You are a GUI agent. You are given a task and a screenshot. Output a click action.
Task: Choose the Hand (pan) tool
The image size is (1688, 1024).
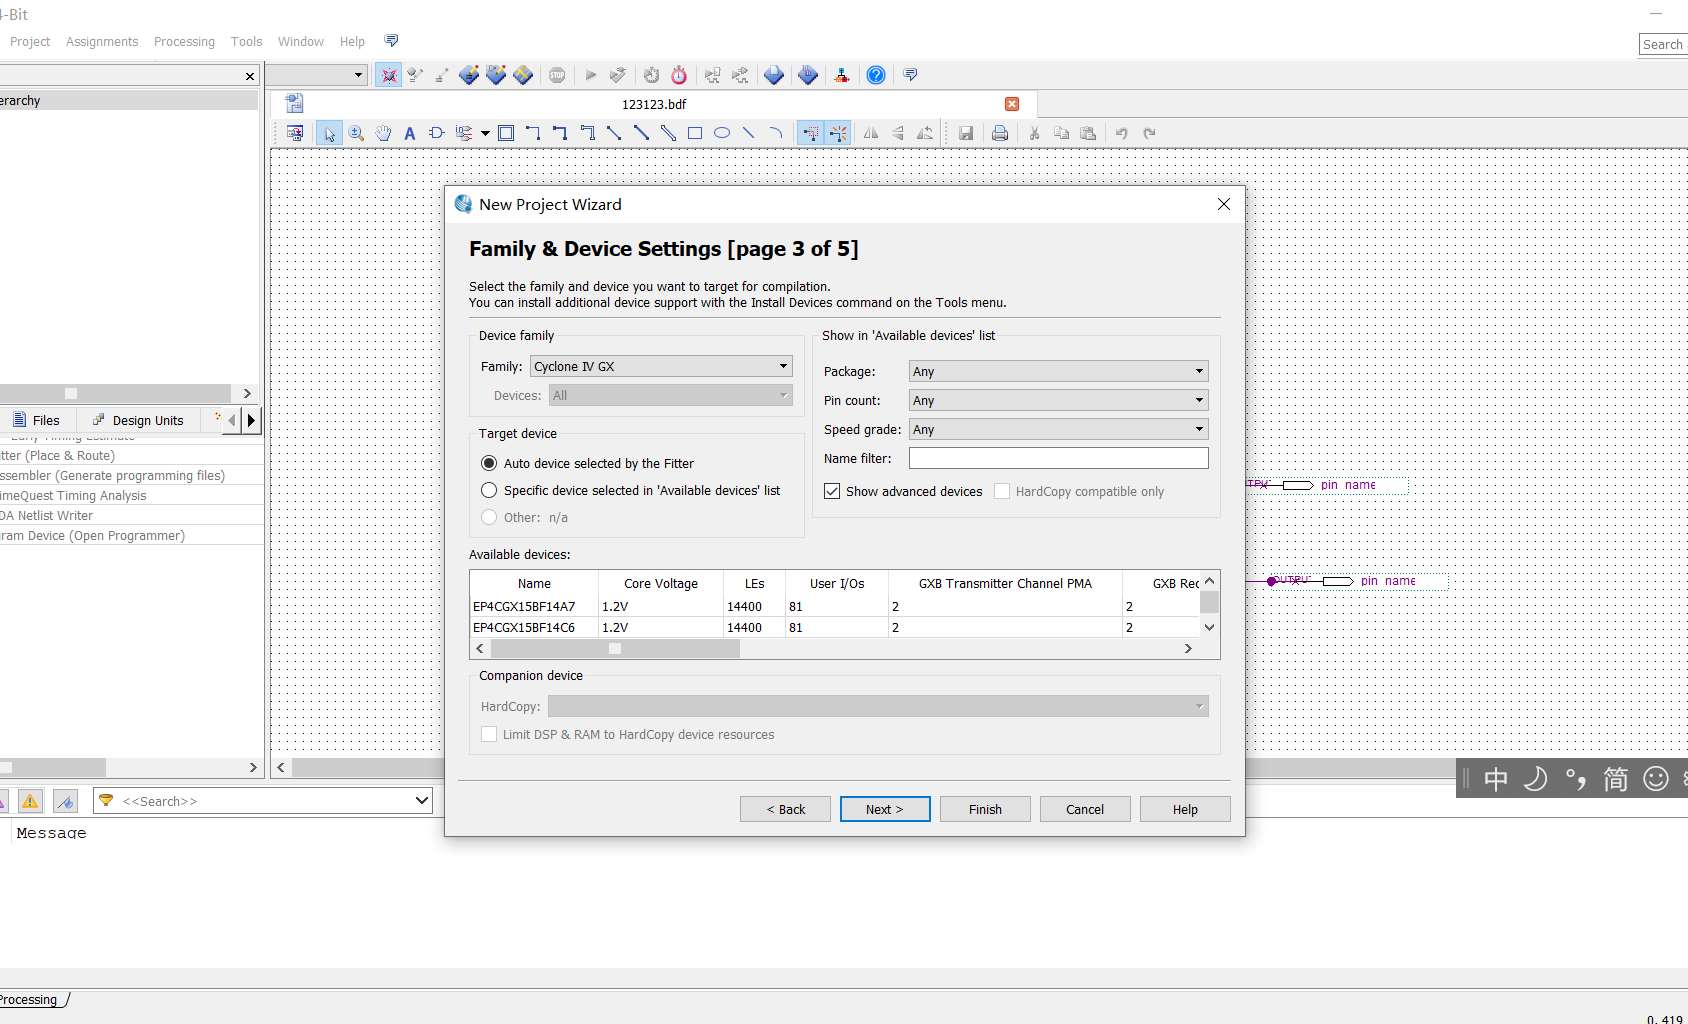click(x=383, y=133)
